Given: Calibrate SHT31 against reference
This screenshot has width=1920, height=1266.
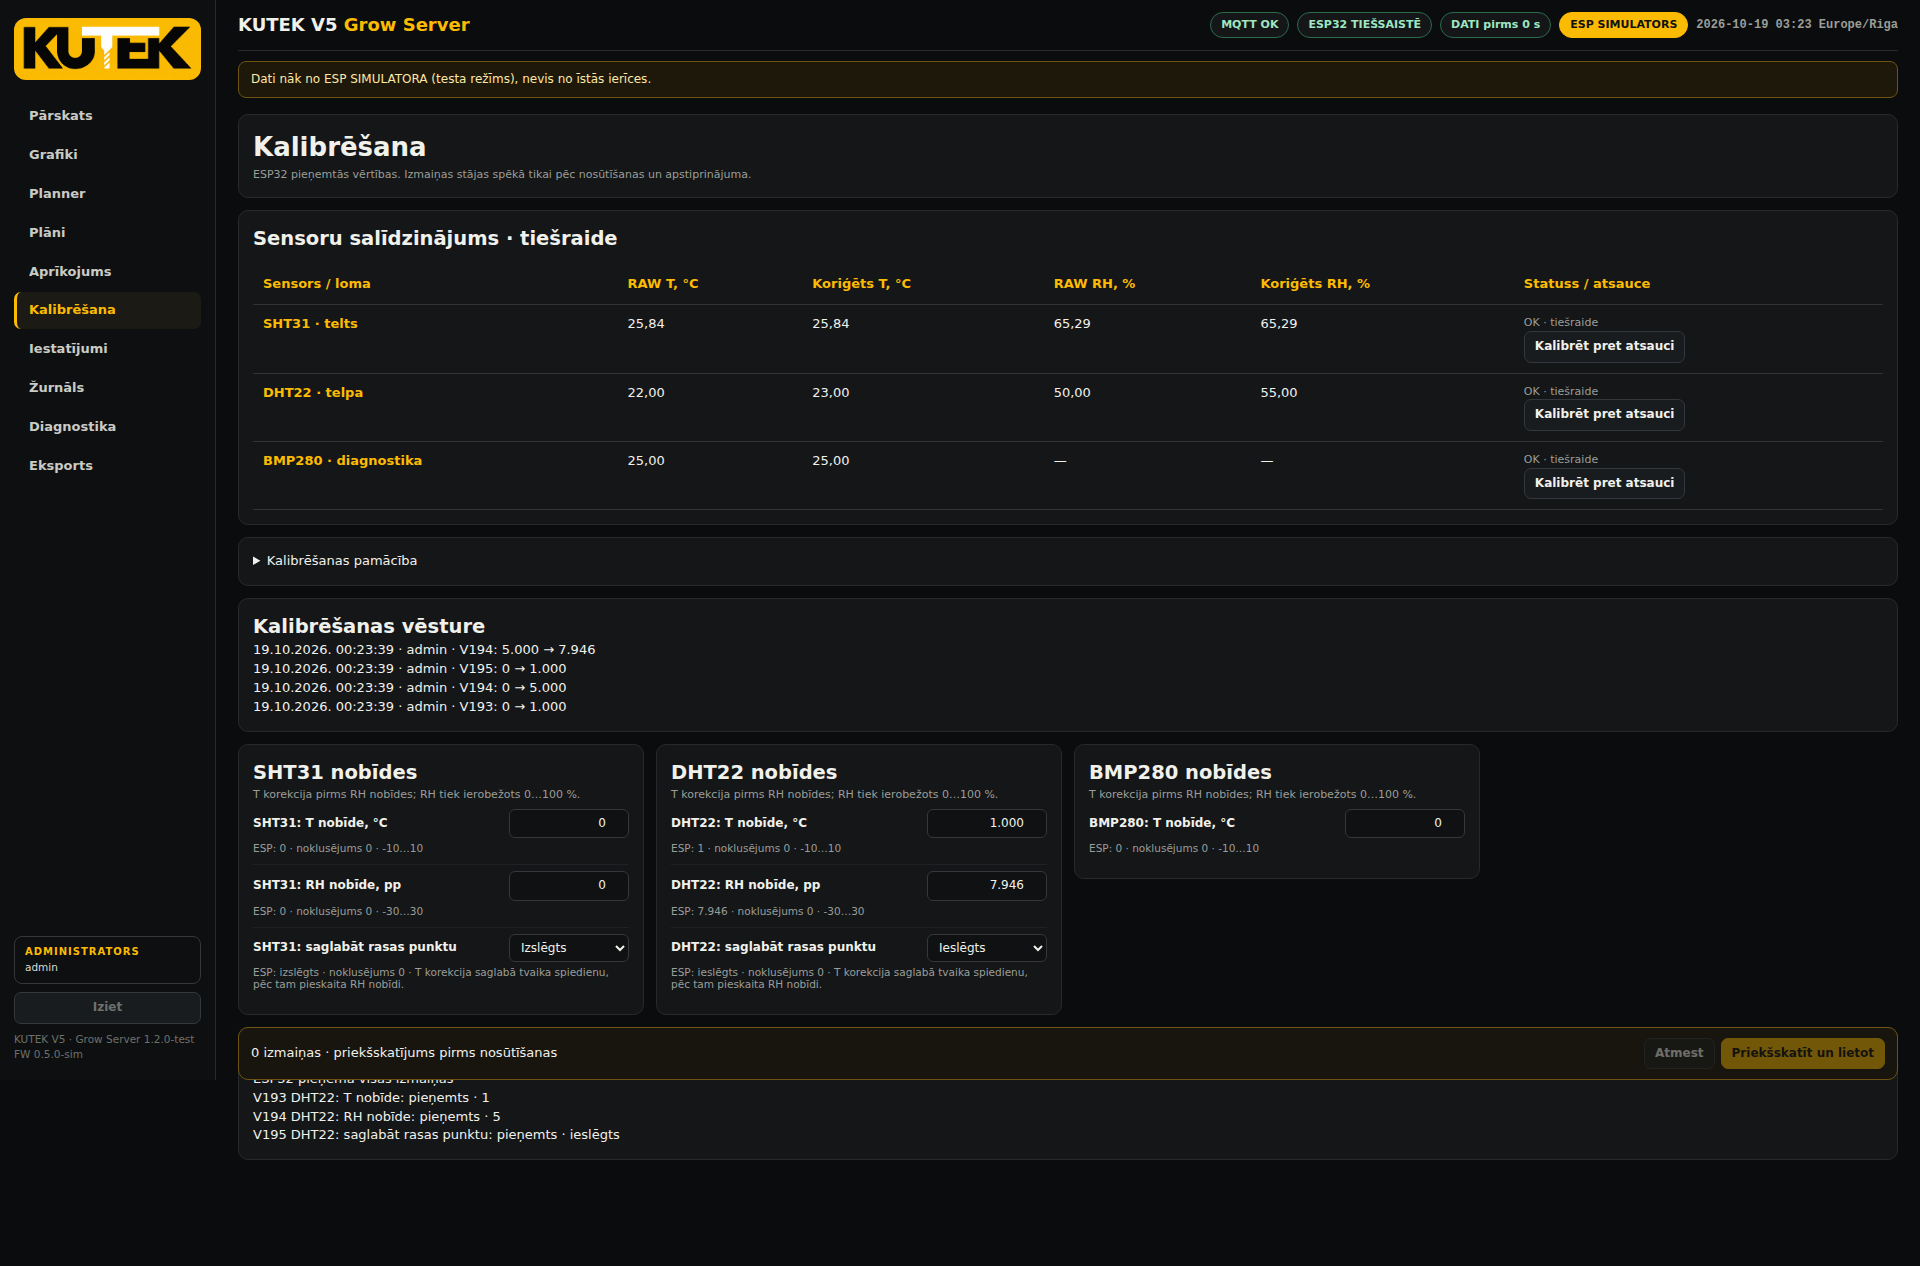Looking at the screenshot, I should [x=1604, y=346].
